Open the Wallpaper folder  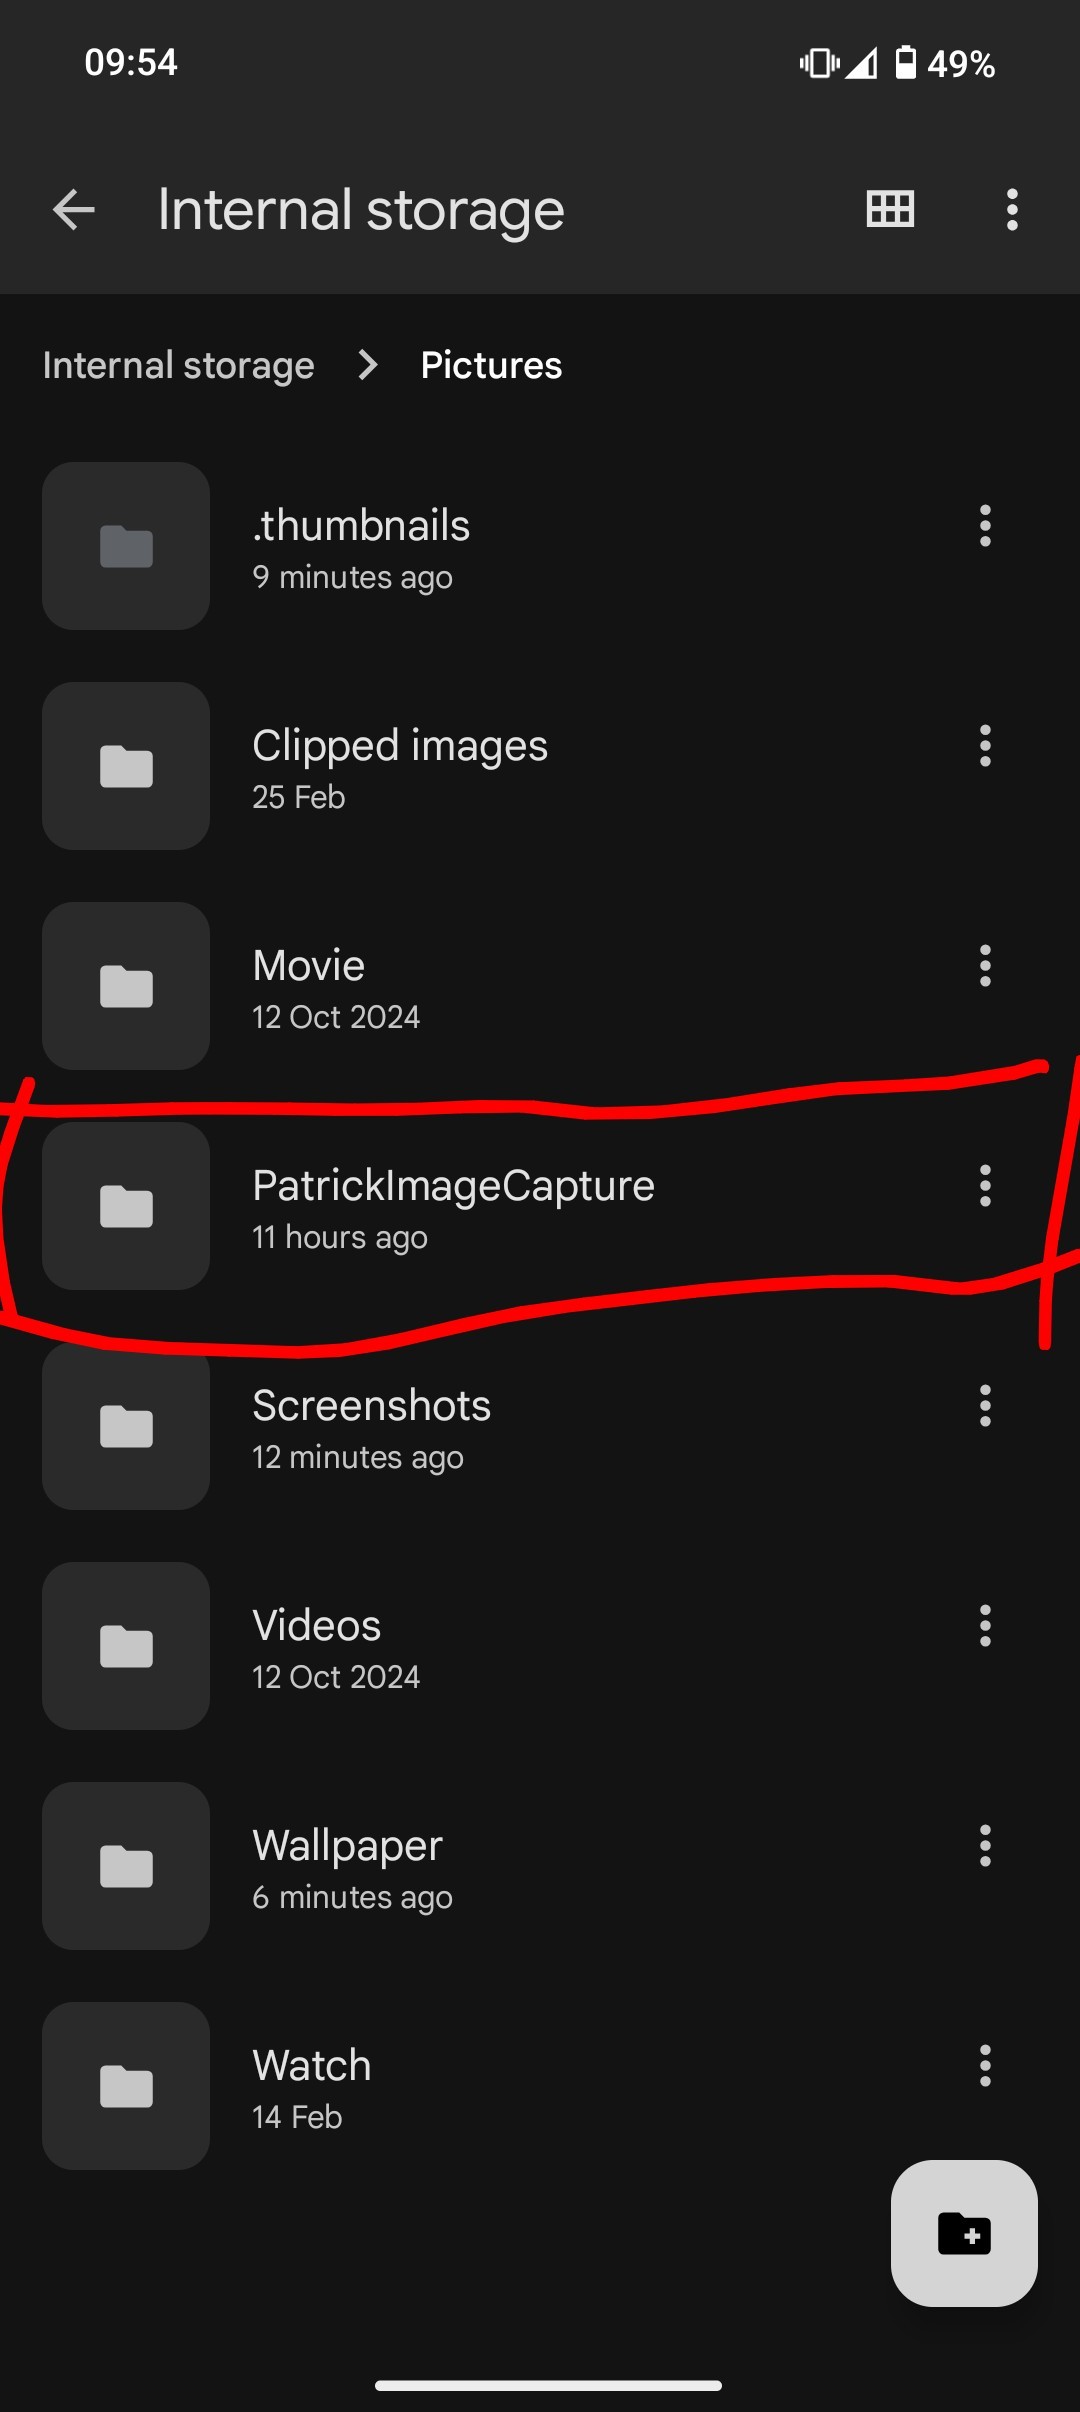click(x=347, y=1866)
